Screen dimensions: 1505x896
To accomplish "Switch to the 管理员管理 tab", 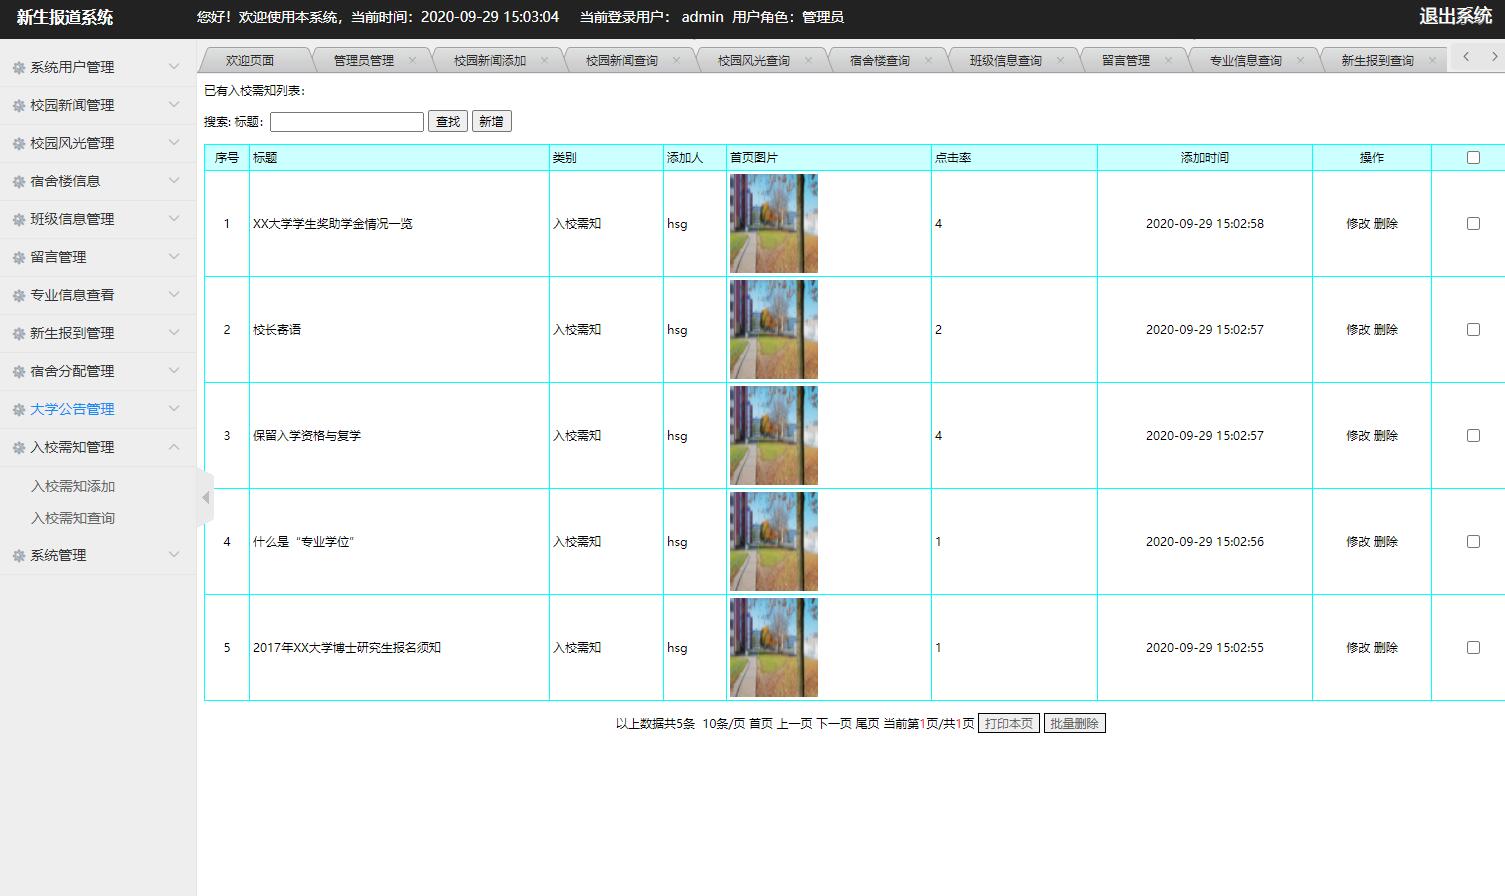I will [366, 59].
